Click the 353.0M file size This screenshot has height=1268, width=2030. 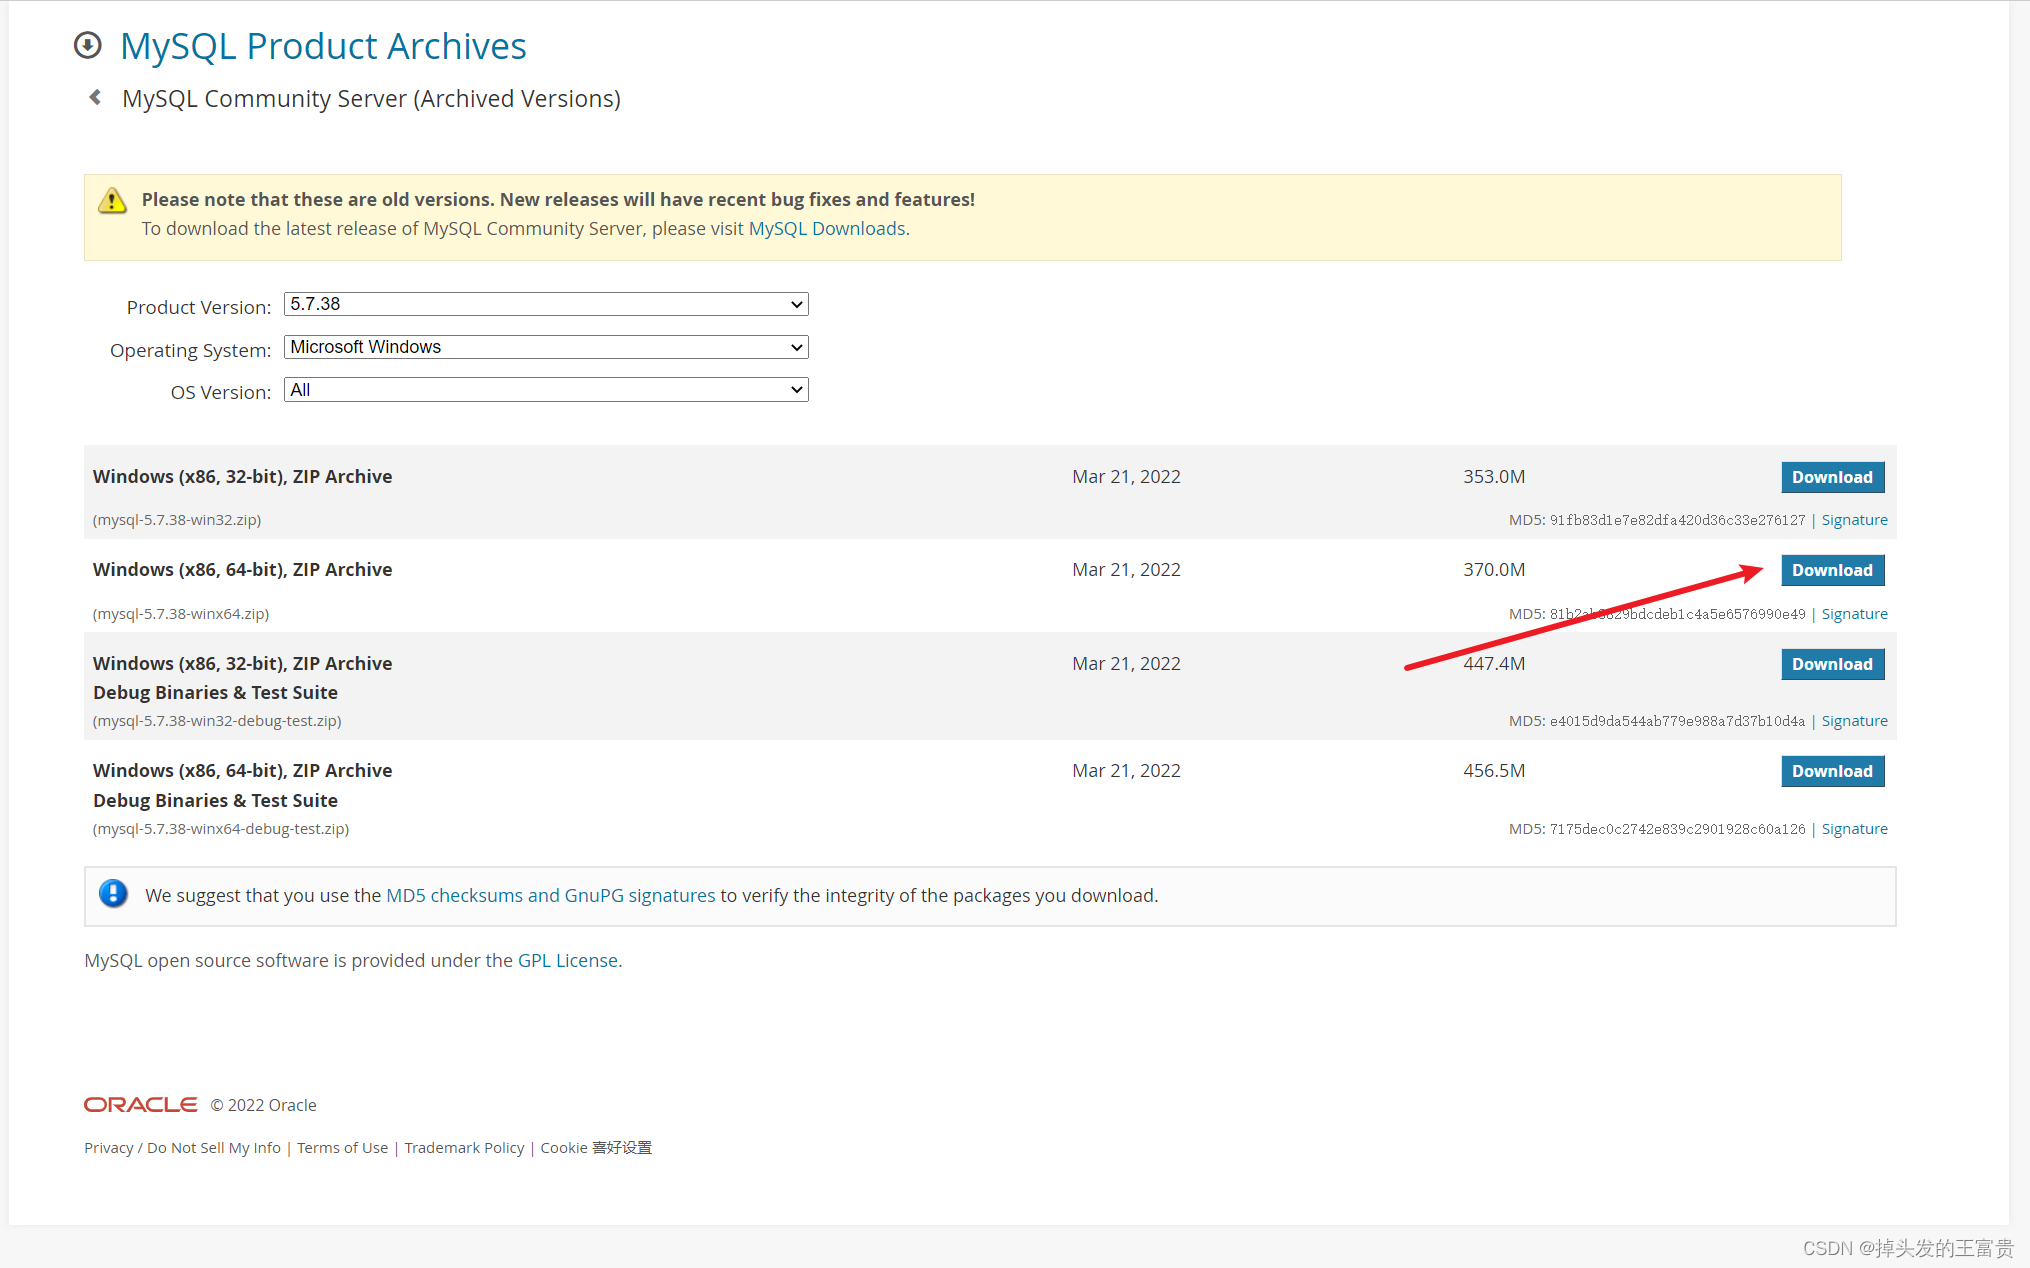1494,477
